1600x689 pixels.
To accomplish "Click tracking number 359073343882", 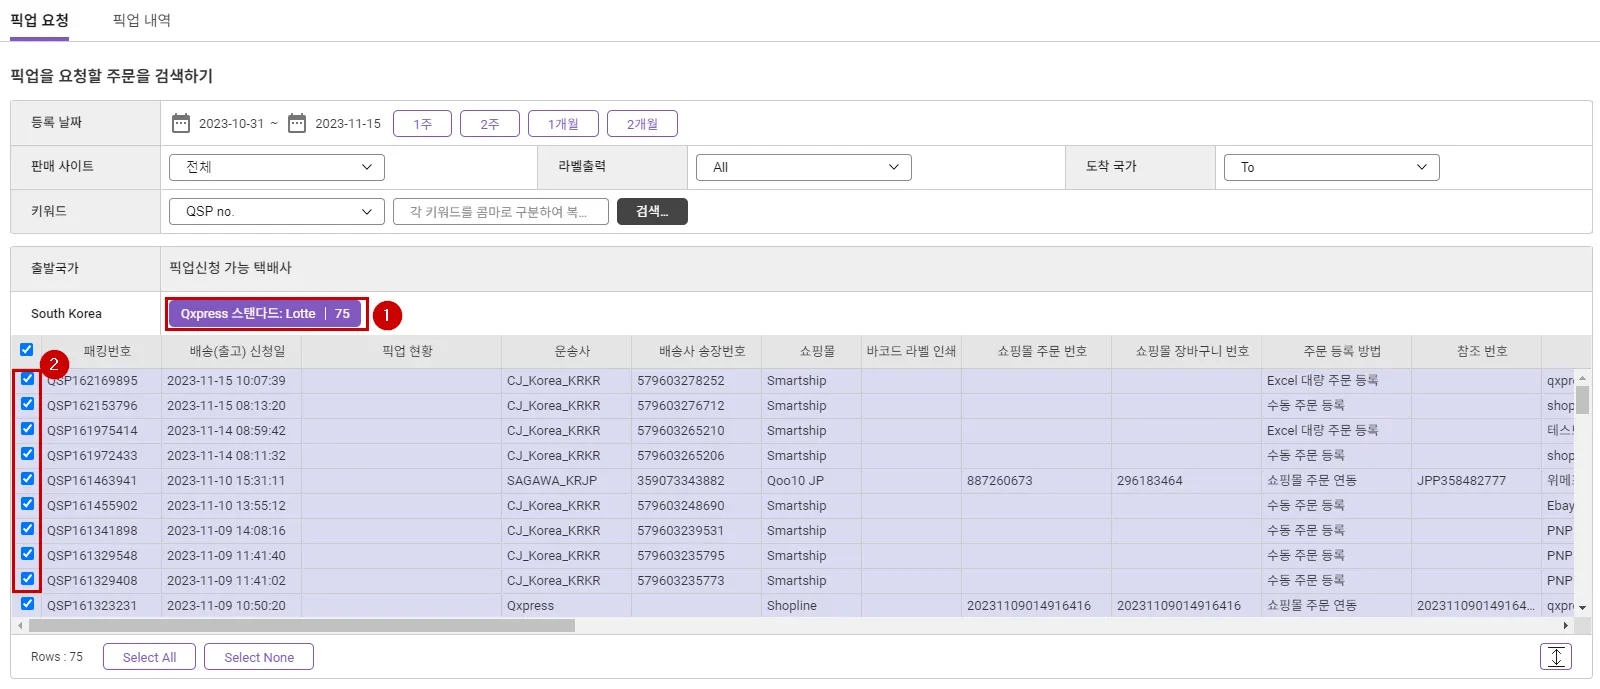I will (x=681, y=481).
